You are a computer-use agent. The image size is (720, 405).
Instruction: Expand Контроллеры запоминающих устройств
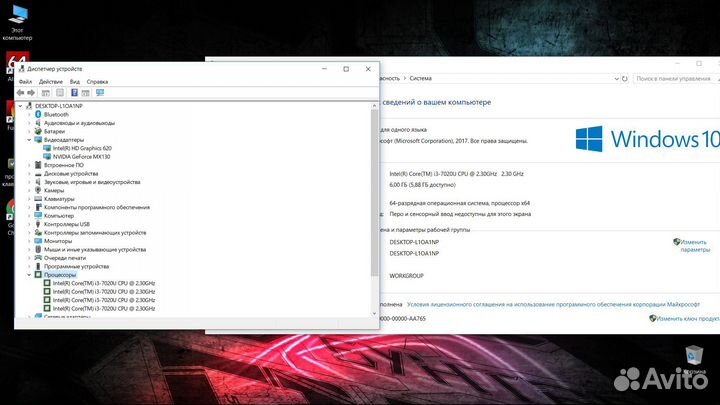[x=29, y=233]
